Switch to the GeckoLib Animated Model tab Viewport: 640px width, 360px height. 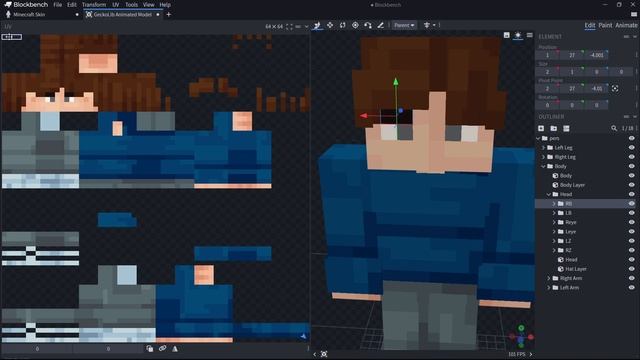[123, 15]
